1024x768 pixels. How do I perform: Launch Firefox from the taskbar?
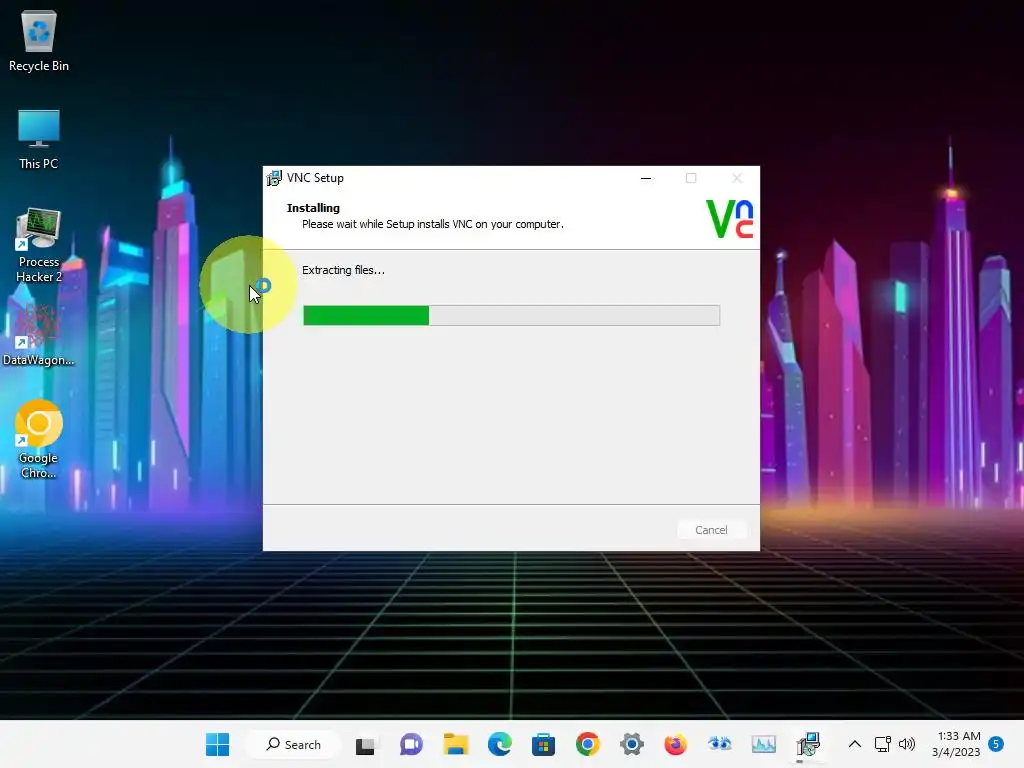pos(675,744)
